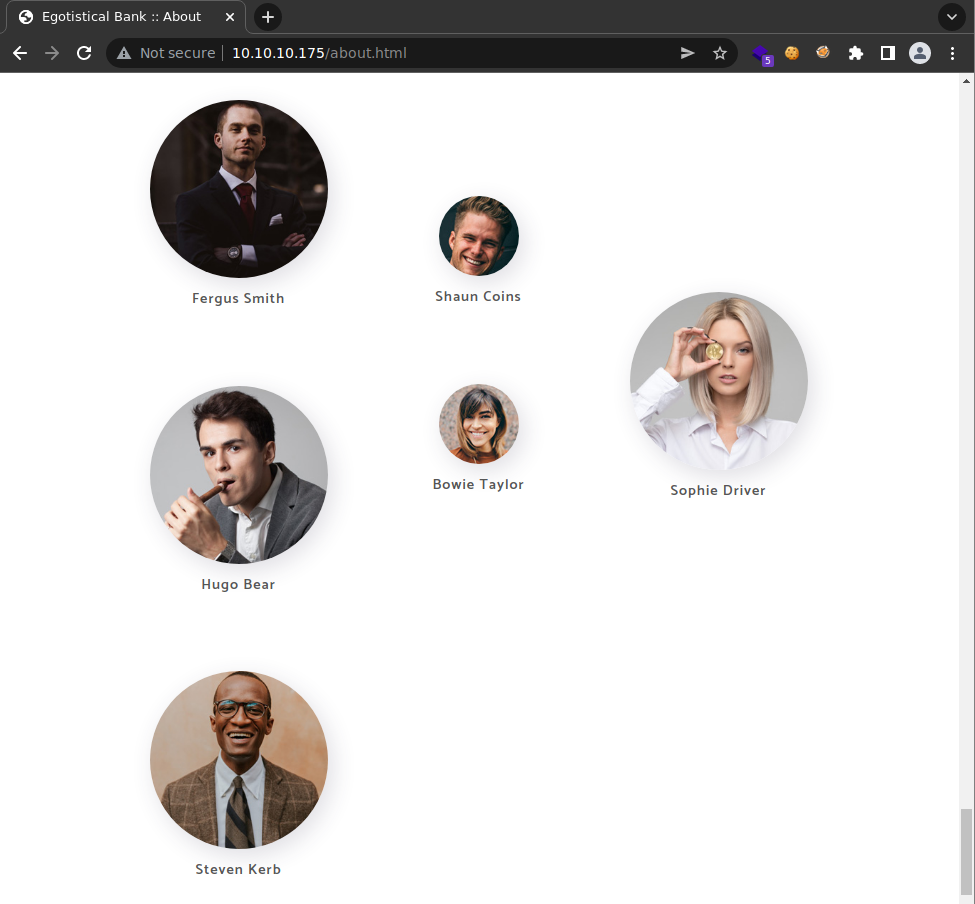
Task: Click the share/send page icon in address bar
Action: coord(688,53)
